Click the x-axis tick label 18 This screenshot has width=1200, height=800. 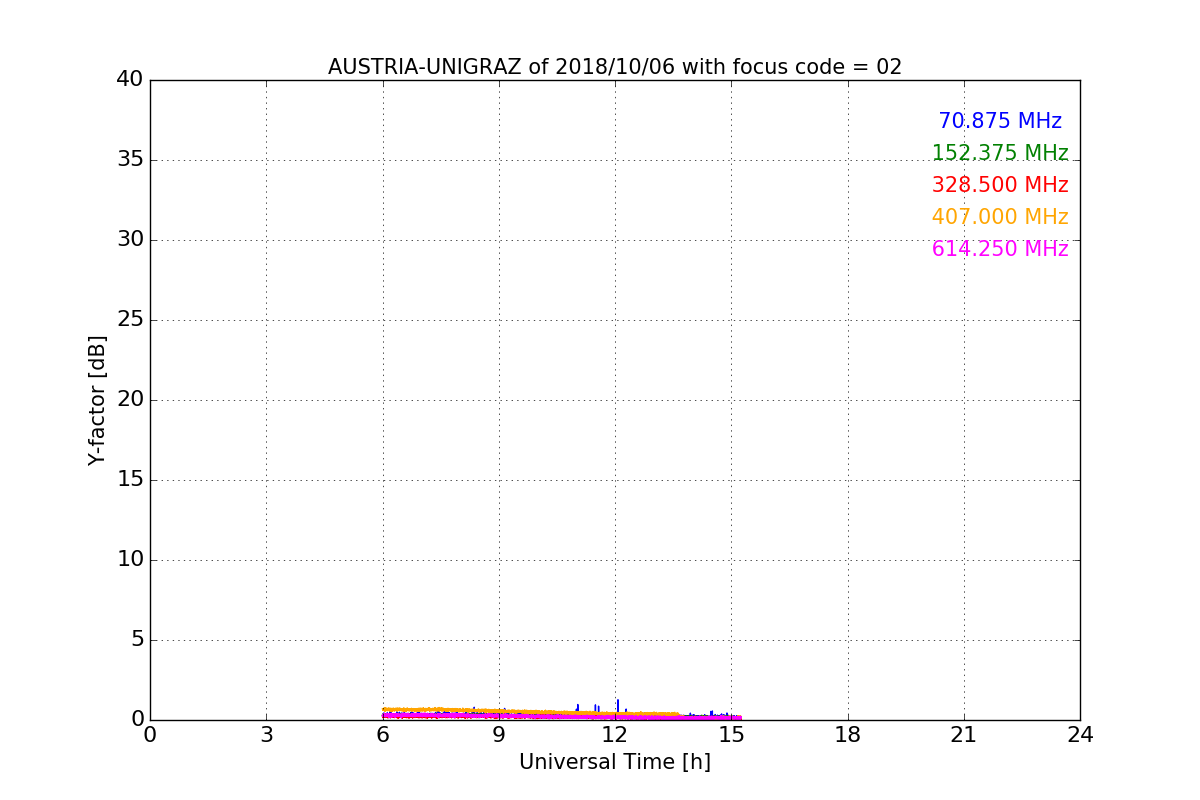point(848,735)
